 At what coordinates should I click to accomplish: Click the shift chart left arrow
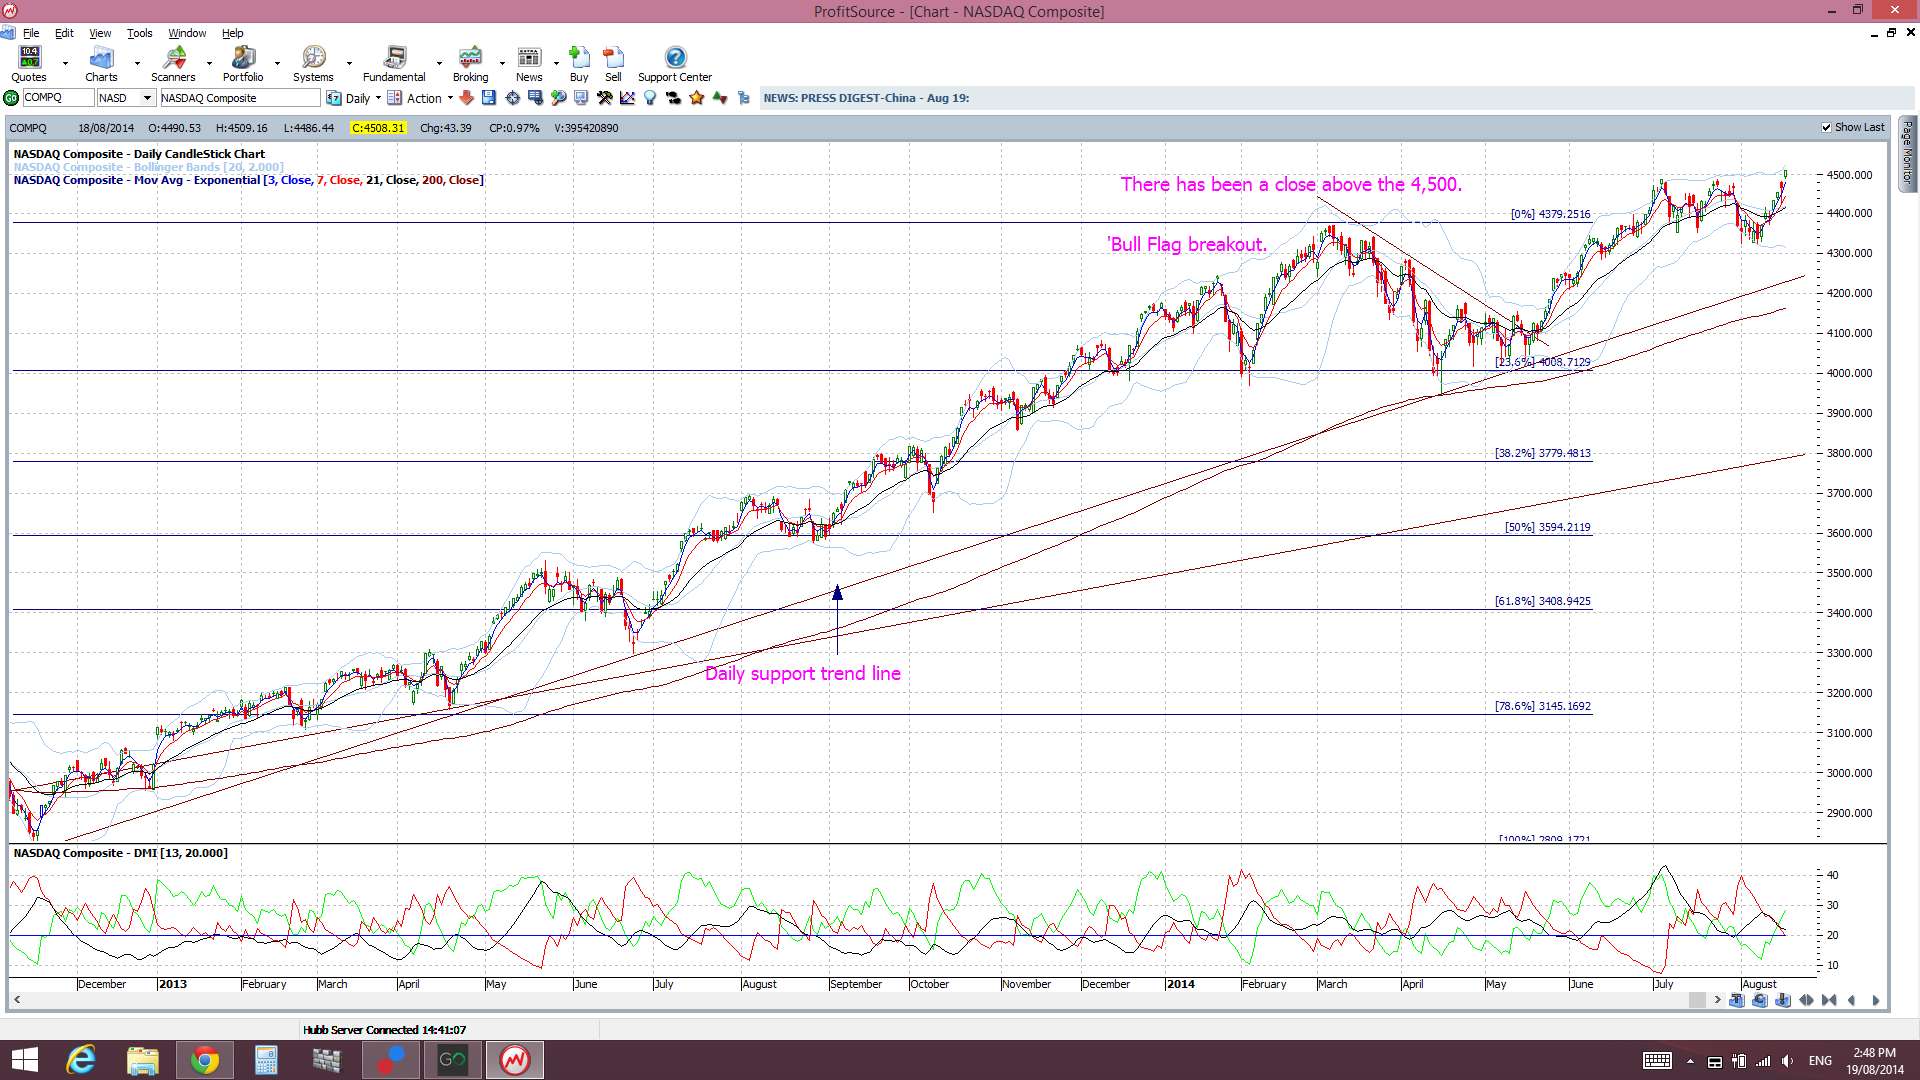click(x=1852, y=1000)
